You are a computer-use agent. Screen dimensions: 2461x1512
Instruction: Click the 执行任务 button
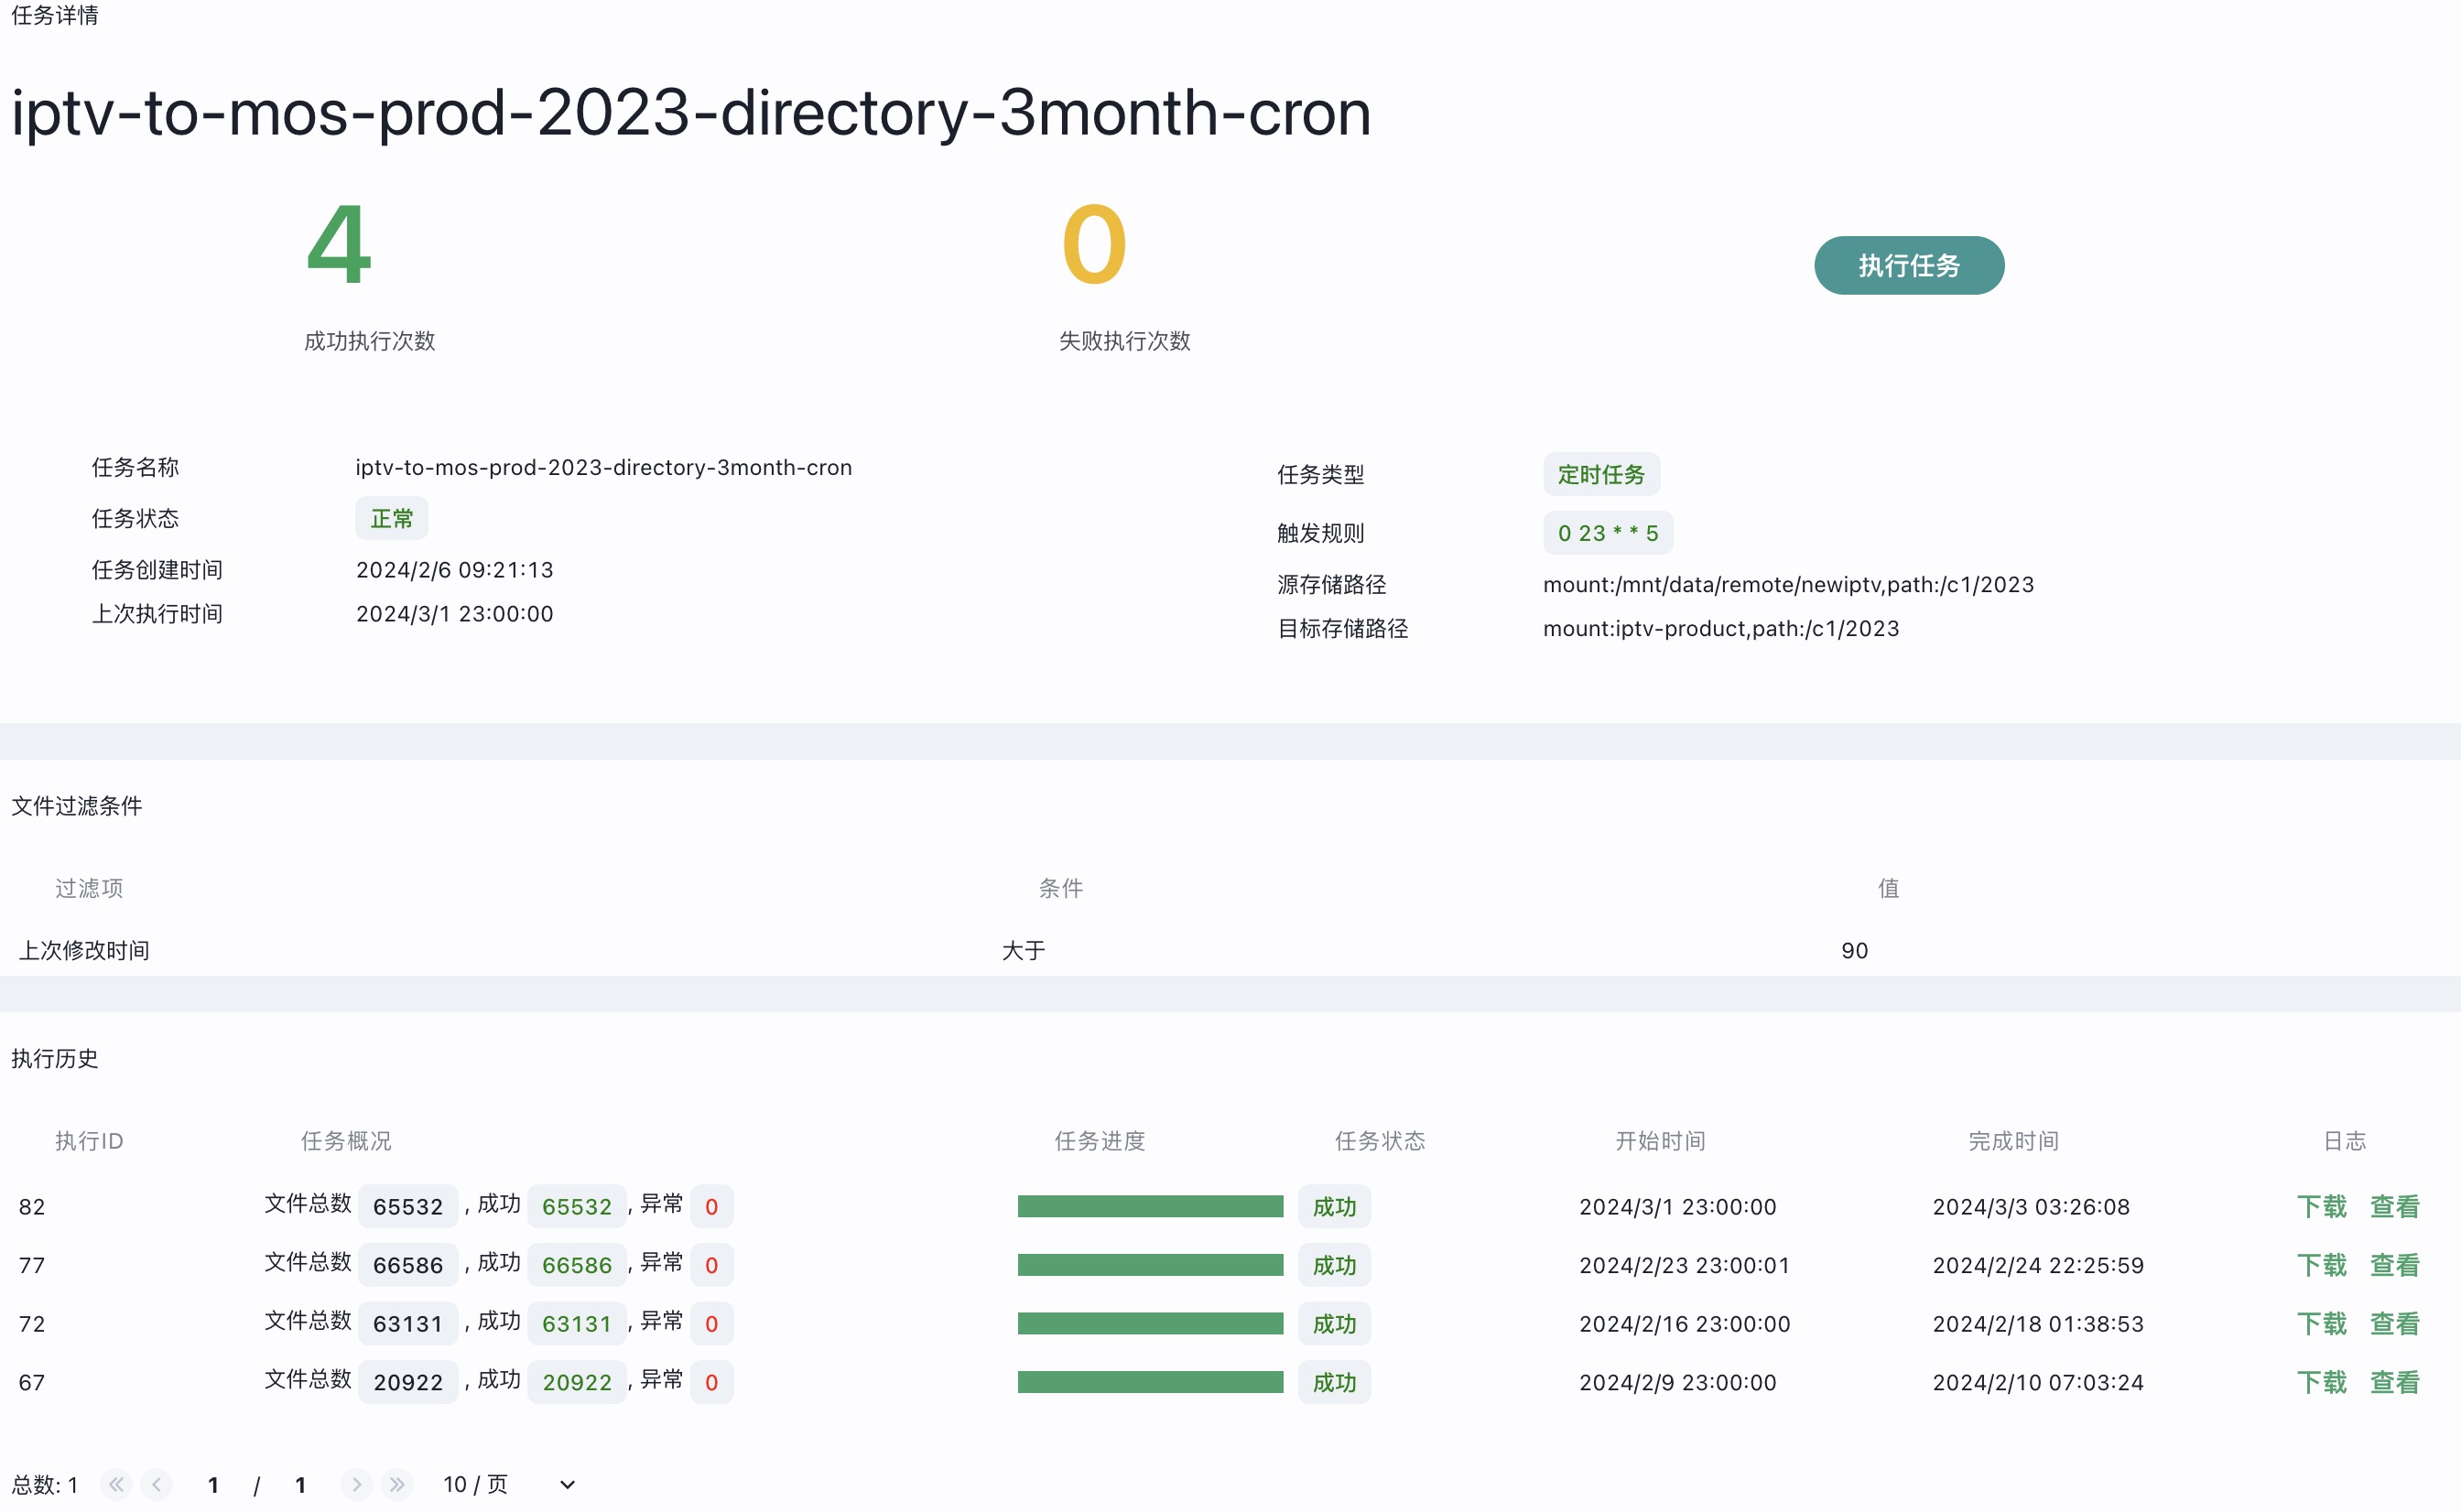1908,265
